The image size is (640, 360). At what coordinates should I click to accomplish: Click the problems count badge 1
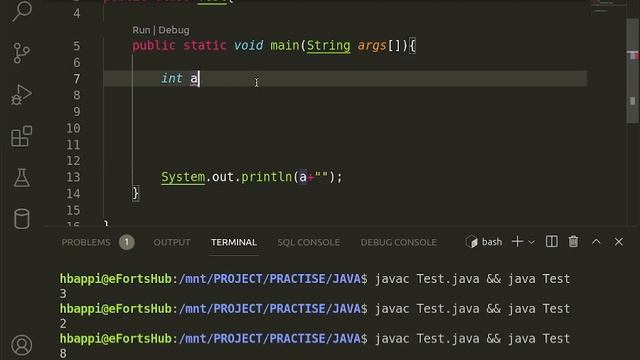coord(127,242)
